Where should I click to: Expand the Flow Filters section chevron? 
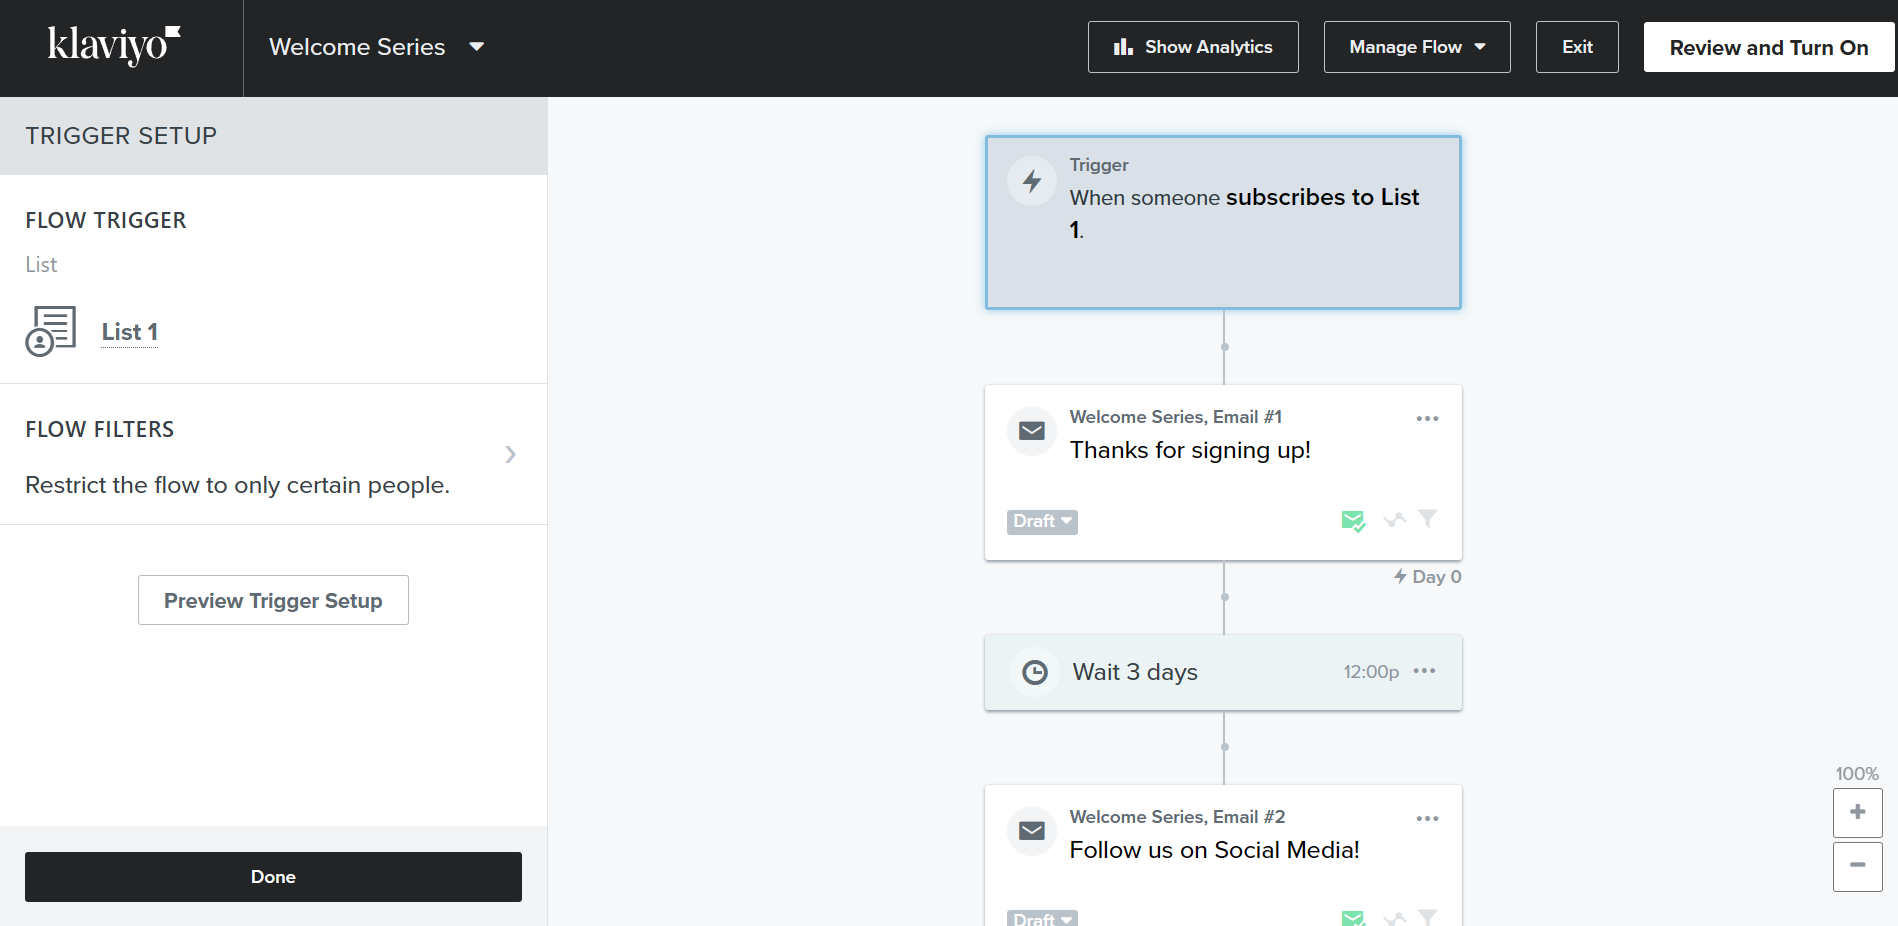(x=511, y=455)
